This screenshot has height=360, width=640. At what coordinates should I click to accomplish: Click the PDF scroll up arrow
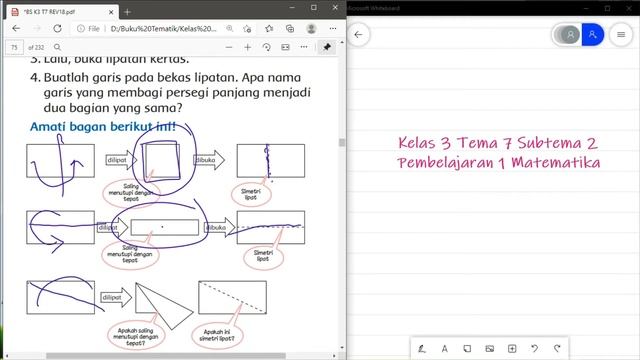tap(342, 42)
